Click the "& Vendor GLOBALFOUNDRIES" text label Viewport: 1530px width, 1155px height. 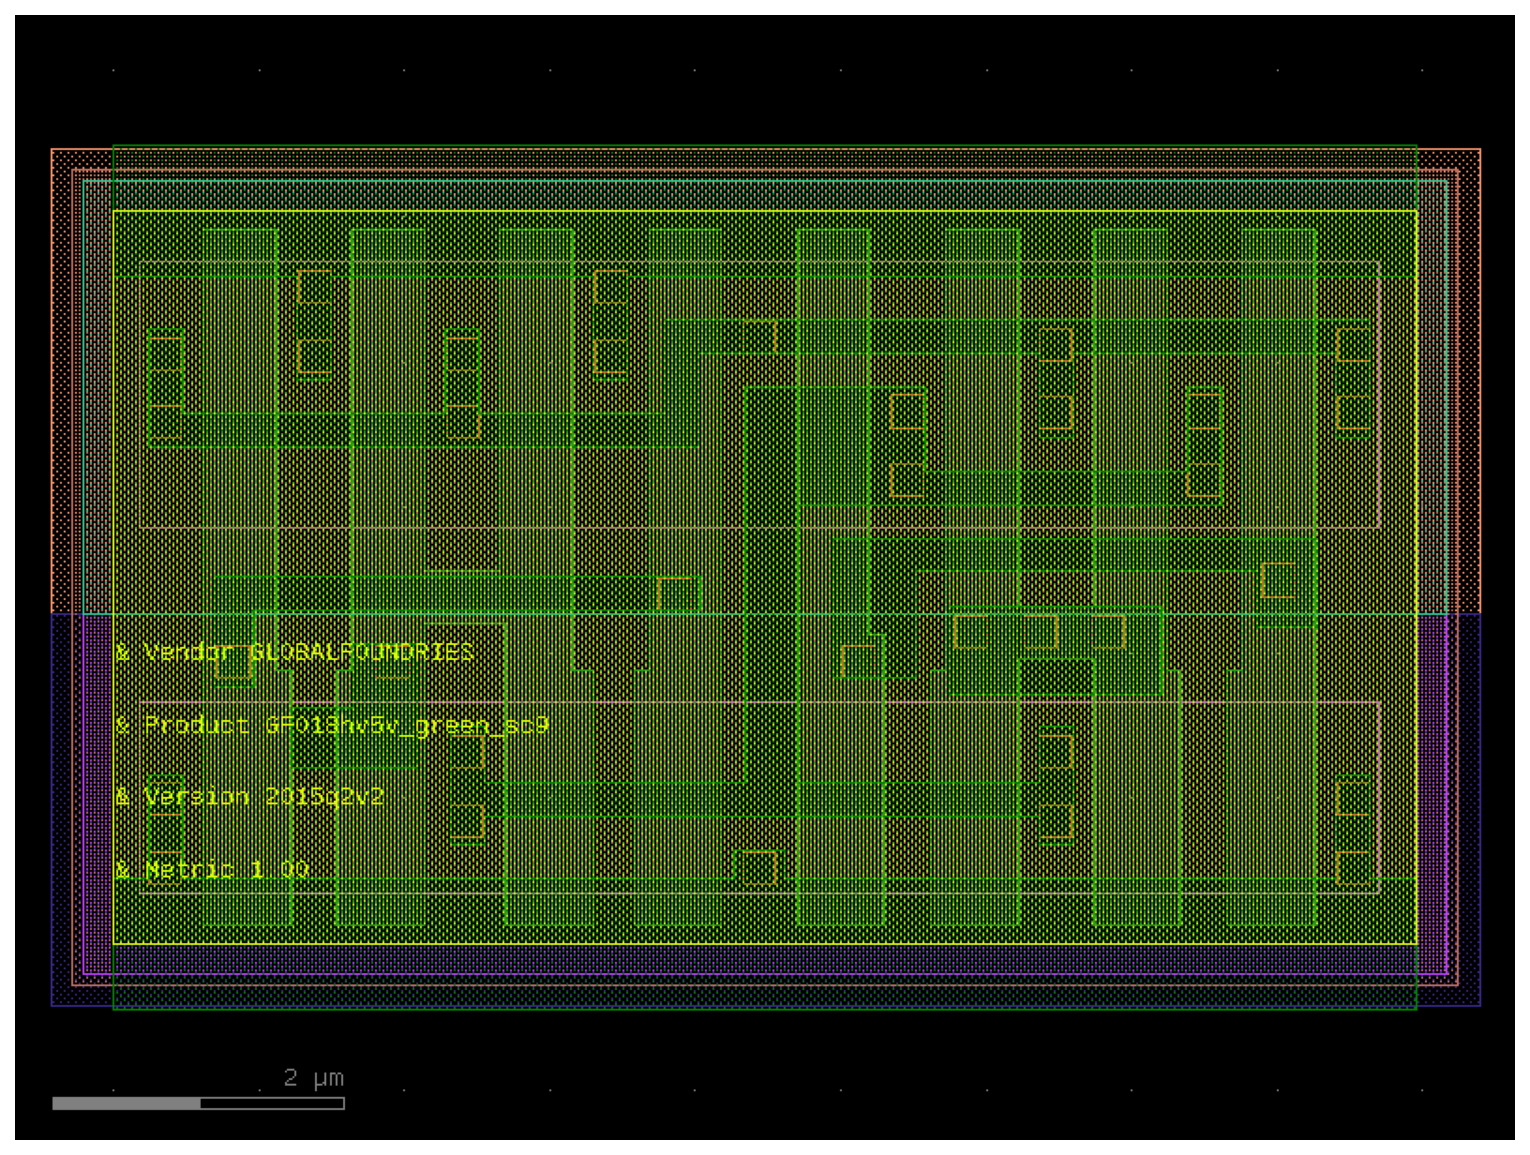294,653
